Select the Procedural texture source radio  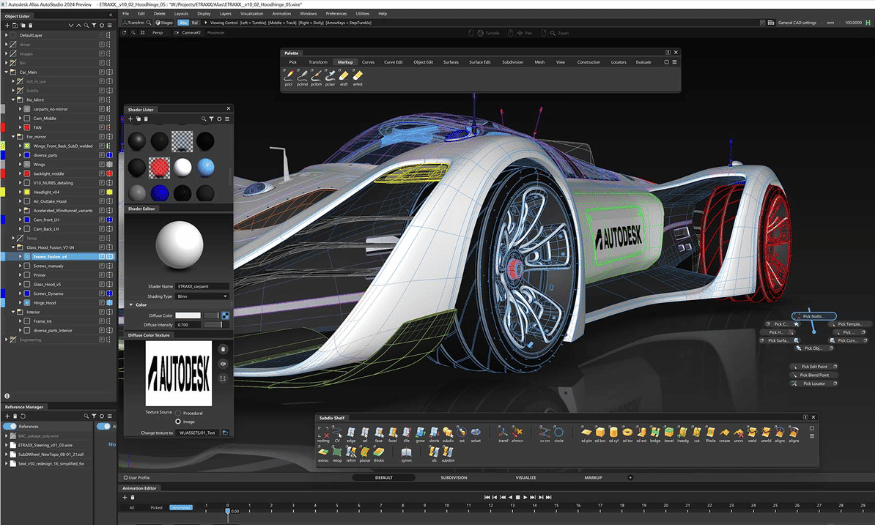pos(178,413)
